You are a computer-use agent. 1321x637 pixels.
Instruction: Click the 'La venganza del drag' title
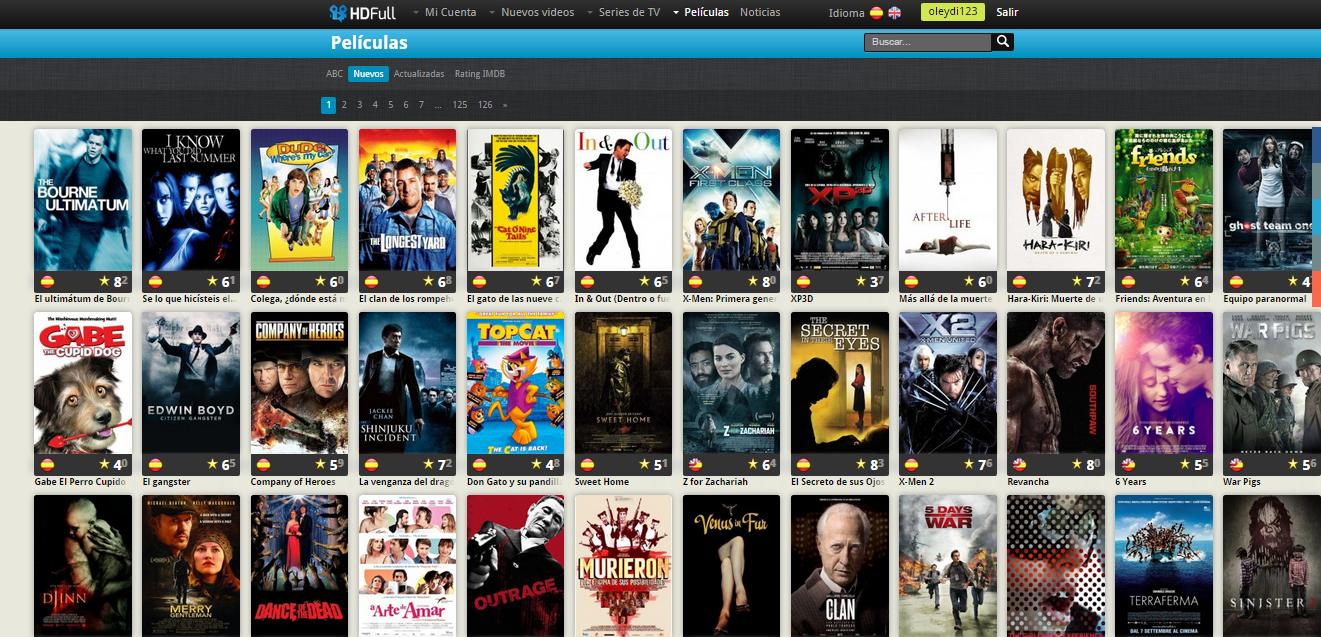pyautogui.click(x=405, y=482)
